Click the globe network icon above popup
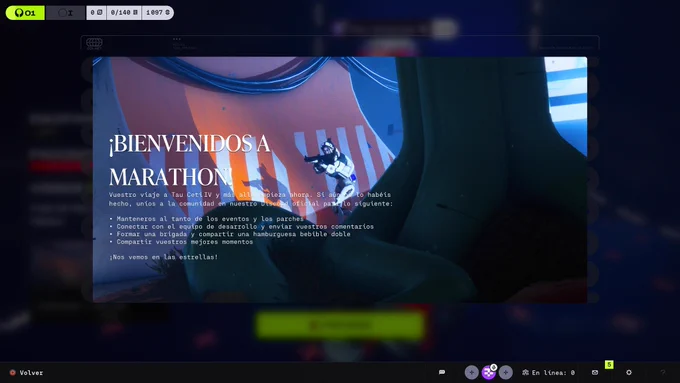Image resolution: width=680 pixels, height=383 pixels. pyautogui.click(x=94, y=43)
